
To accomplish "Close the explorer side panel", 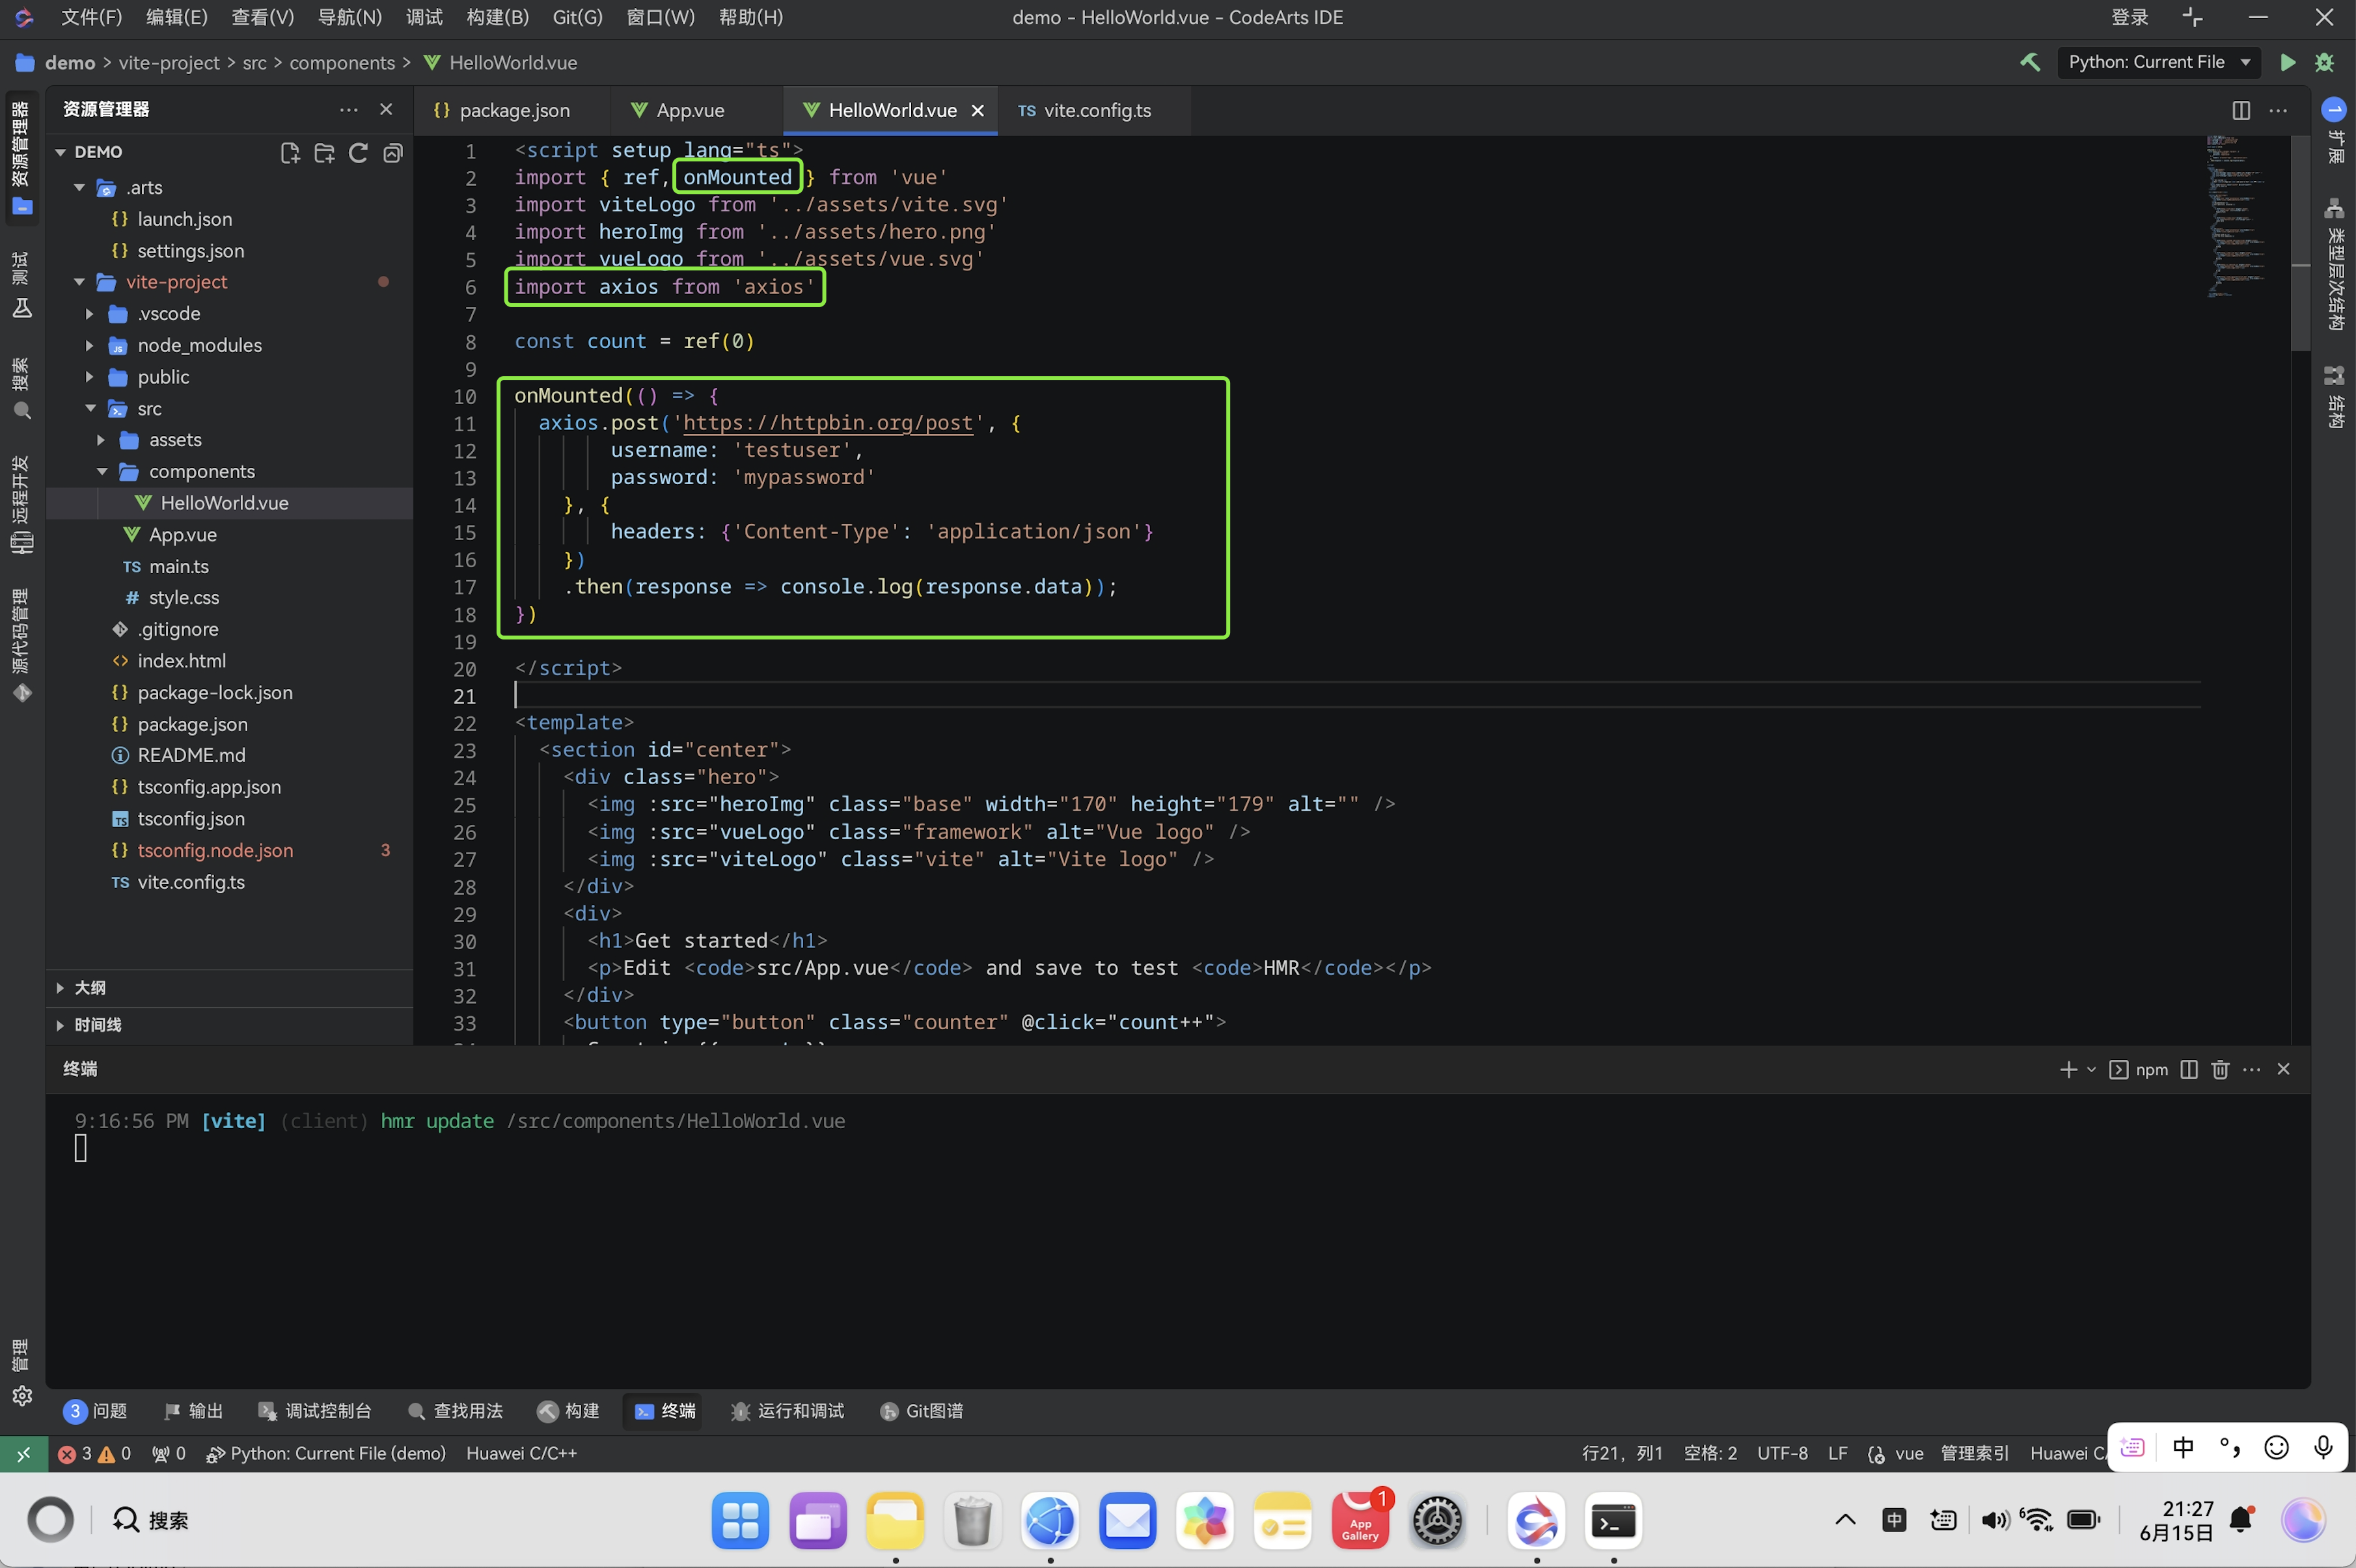I will coord(386,109).
